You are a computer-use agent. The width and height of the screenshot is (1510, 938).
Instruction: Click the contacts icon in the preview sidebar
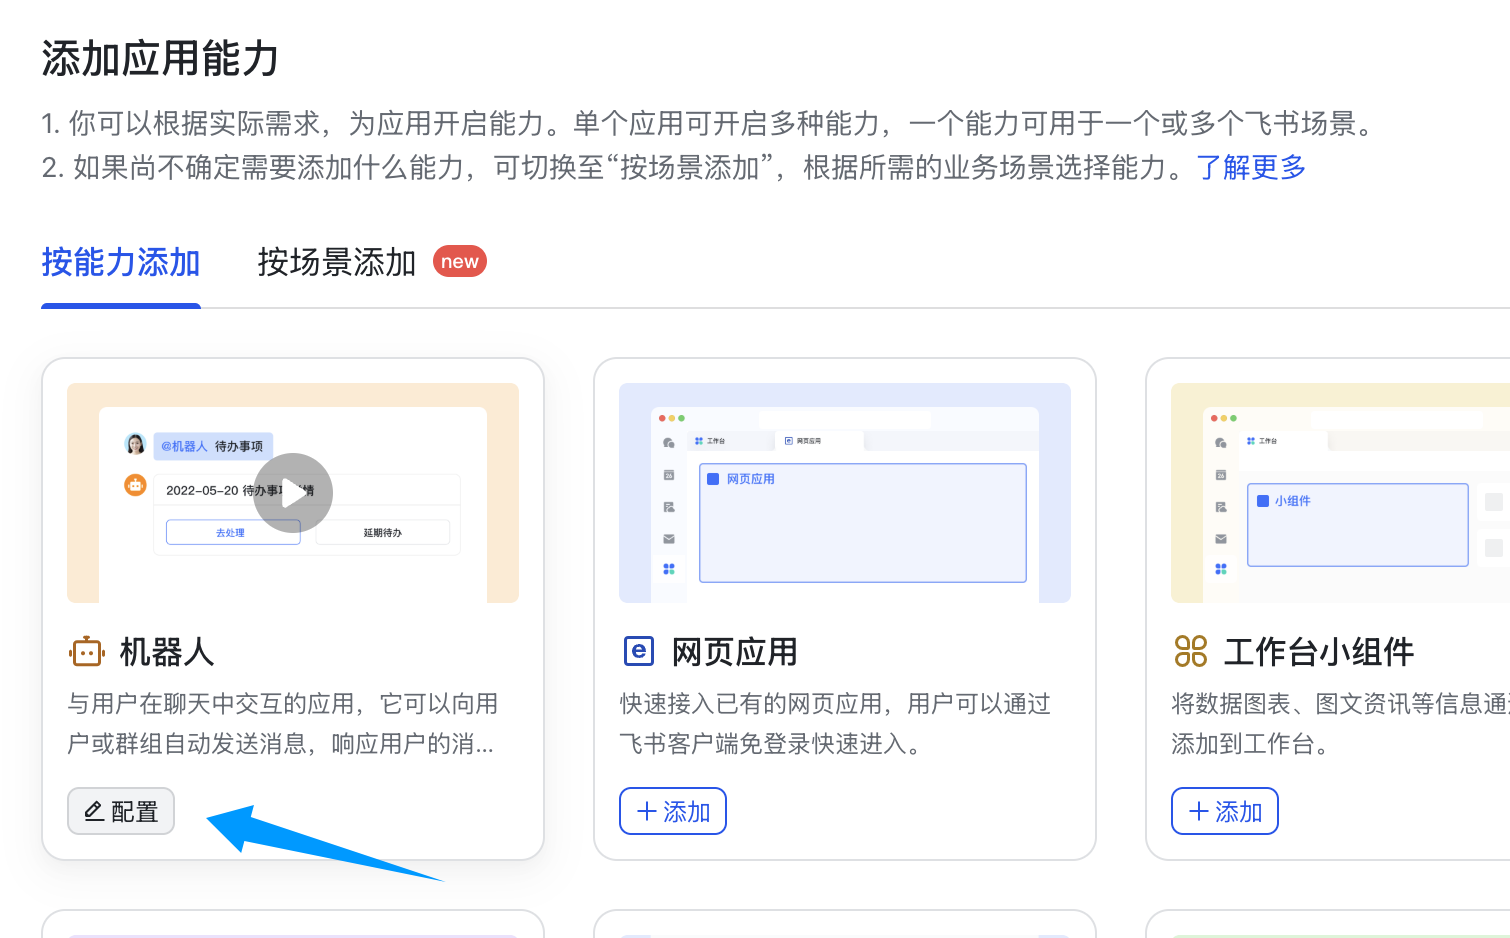coord(668,506)
